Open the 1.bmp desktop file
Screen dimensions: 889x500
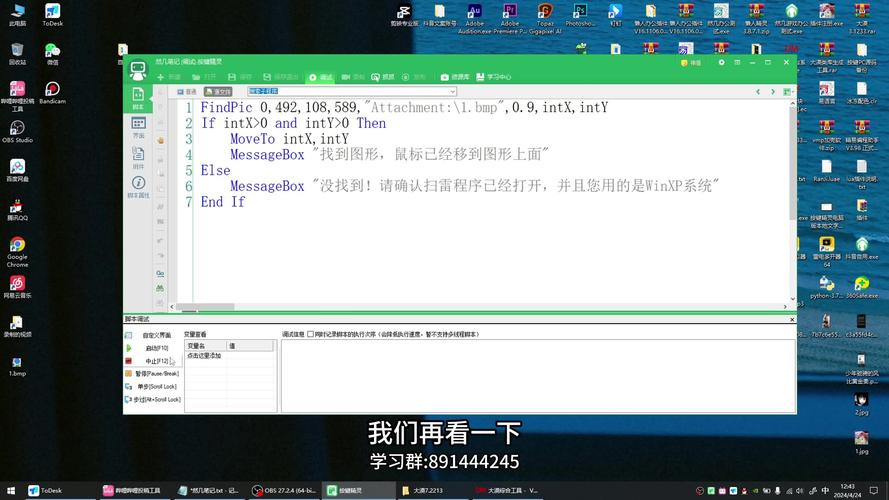point(17,366)
